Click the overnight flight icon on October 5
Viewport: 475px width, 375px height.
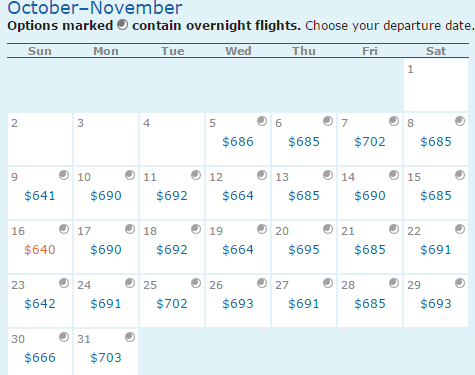pos(262,121)
